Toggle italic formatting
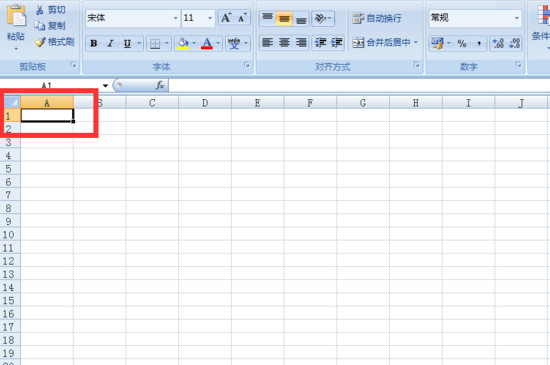Viewport: 550px width, 365px height. click(x=110, y=43)
